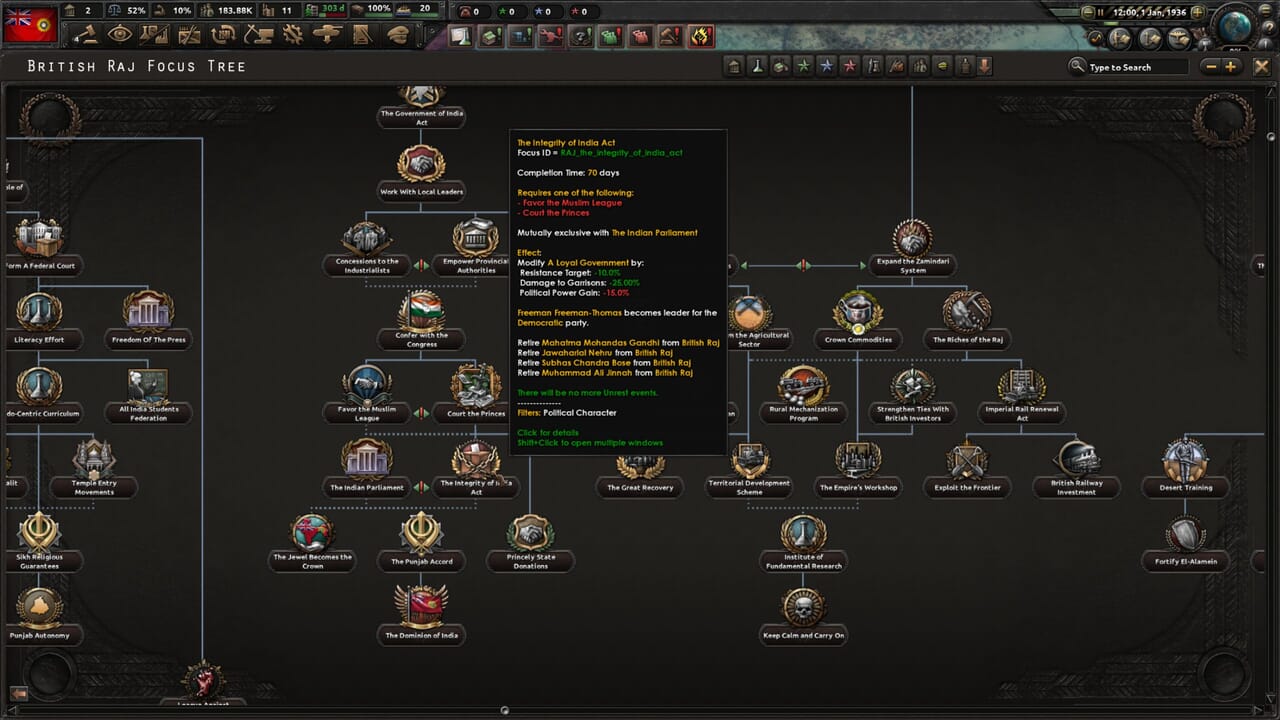
Task: Select The Jewel Becomes the Crown focus
Action: (x=313, y=542)
